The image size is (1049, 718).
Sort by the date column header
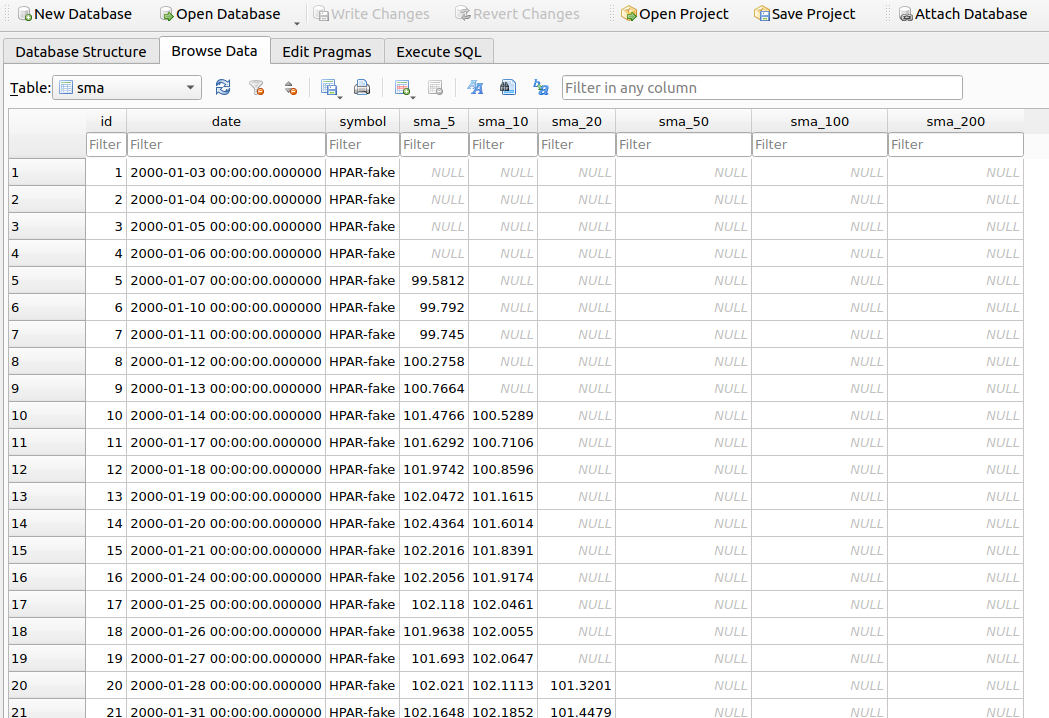coord(226,121)
